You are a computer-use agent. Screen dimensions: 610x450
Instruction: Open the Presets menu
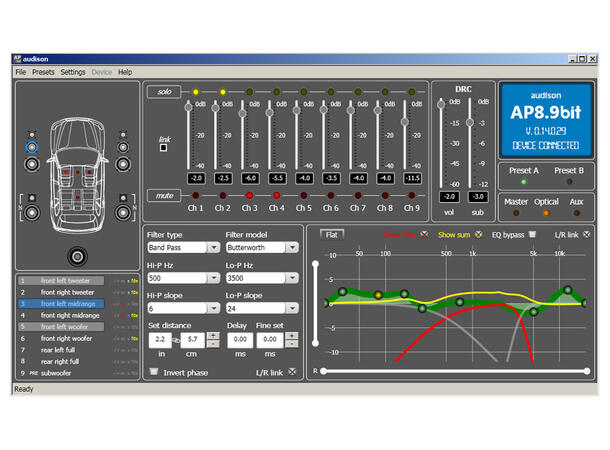click(x=43, y=72)
